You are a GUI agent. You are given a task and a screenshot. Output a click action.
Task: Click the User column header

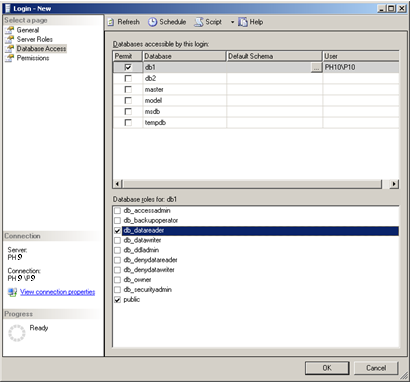tap(361, 56)
